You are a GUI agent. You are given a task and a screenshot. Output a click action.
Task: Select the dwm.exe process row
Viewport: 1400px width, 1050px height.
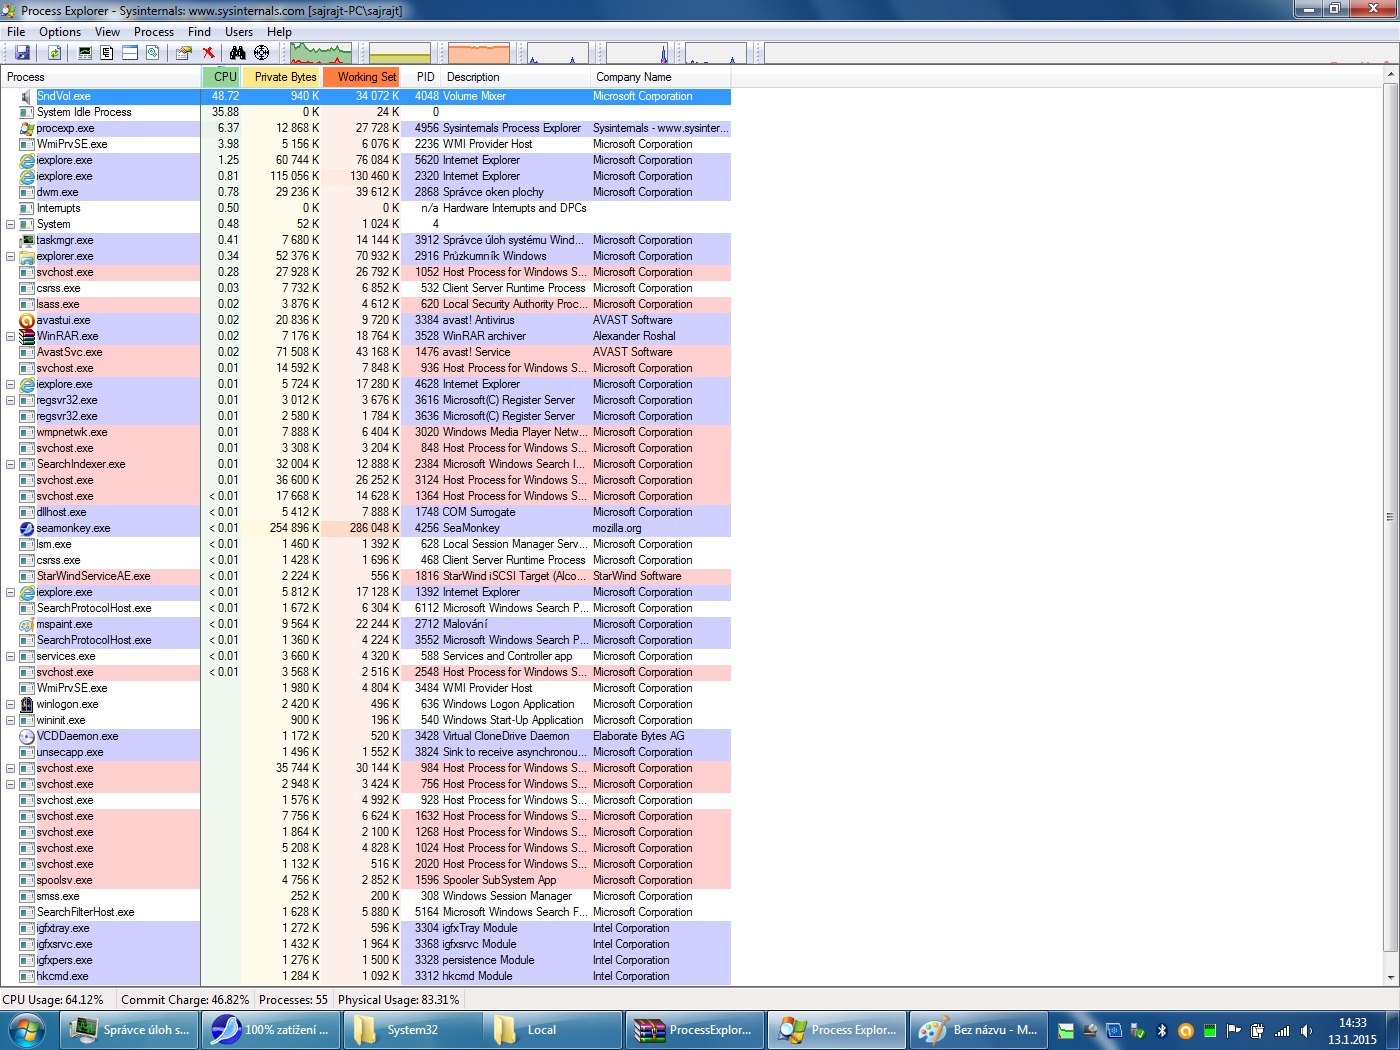[366, 192]
